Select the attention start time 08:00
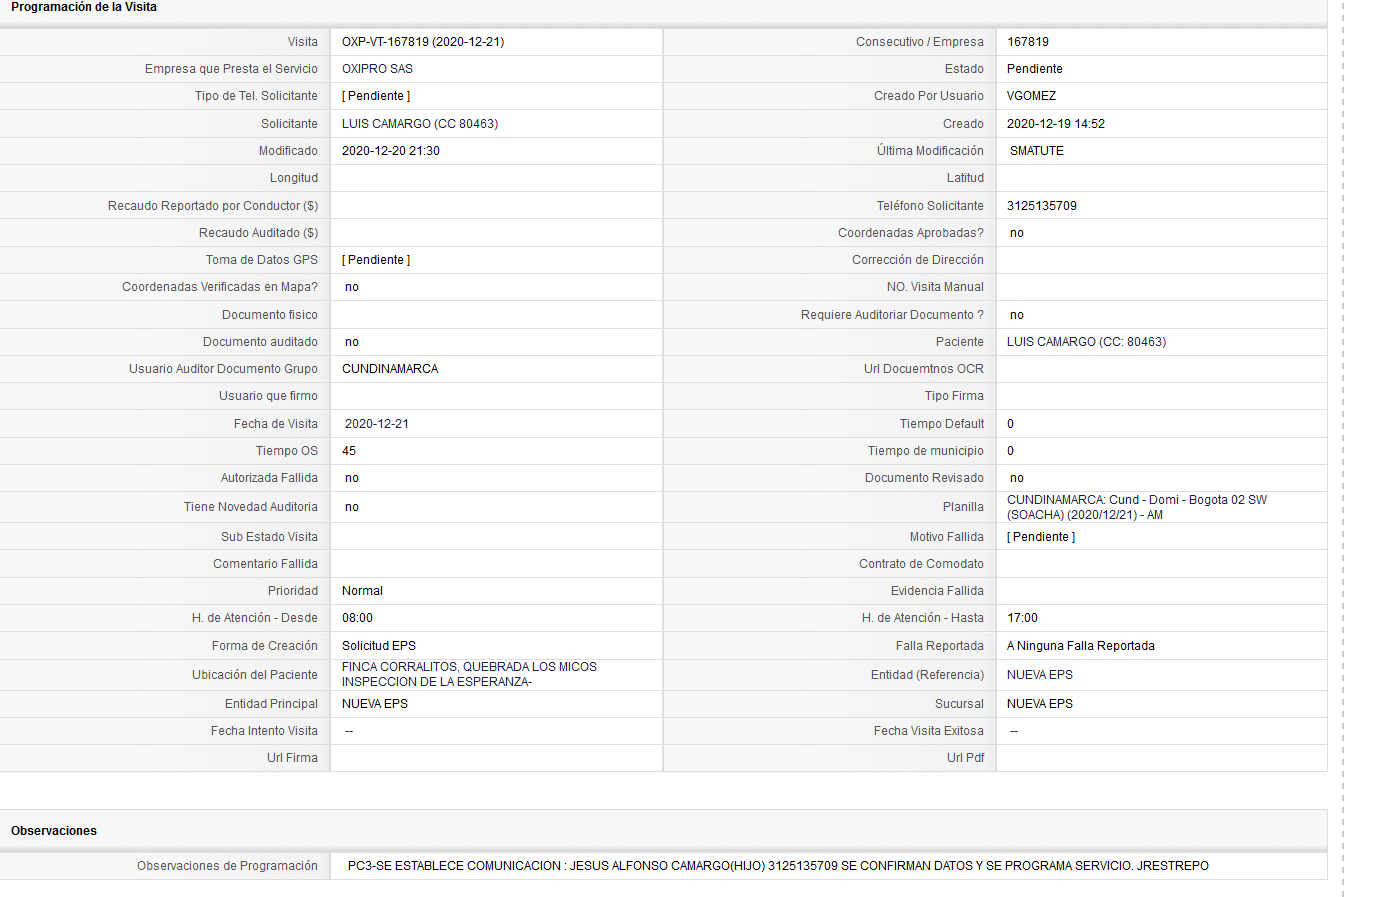Screen dimensions: 1396x897 tap(357, 618)
